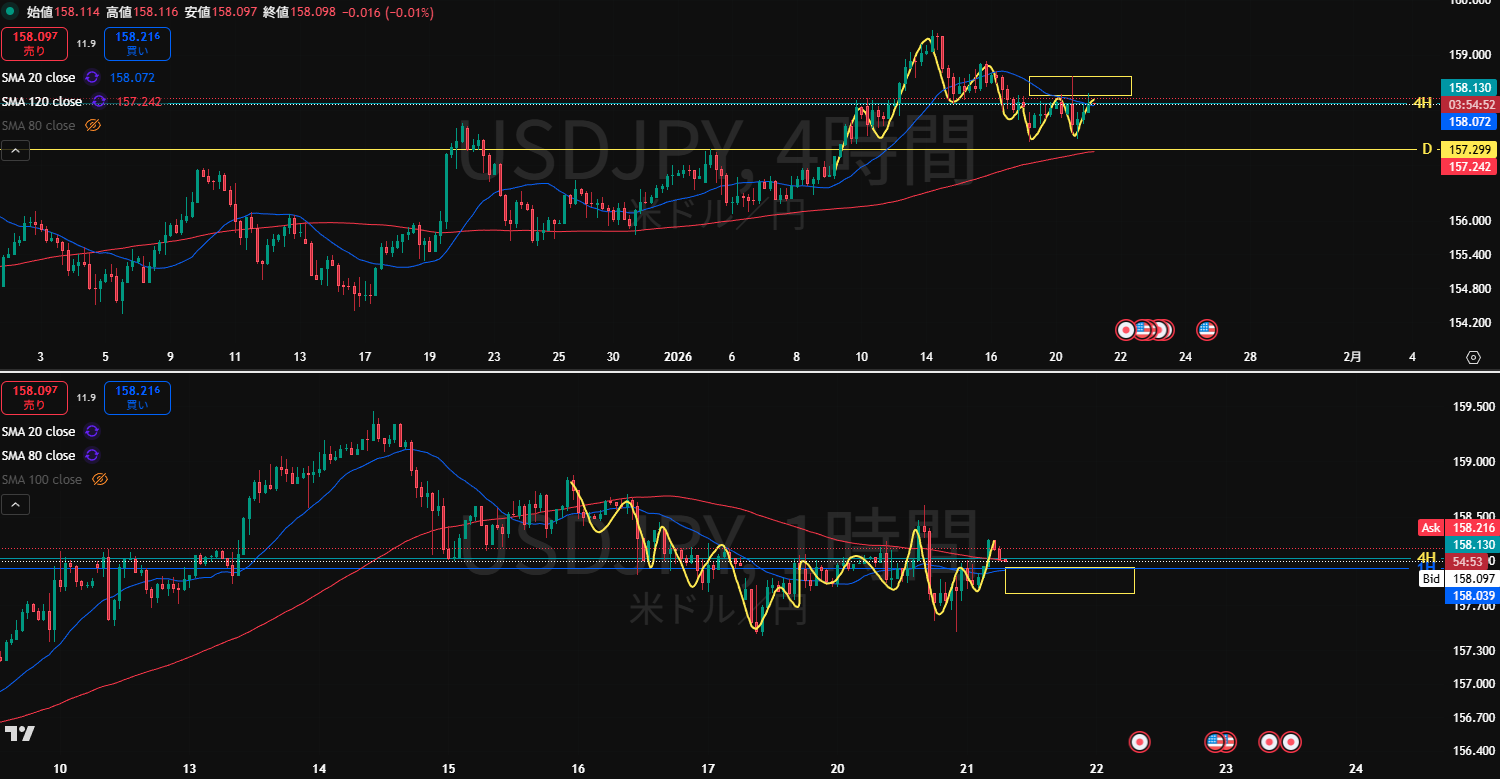The height and width of the screenshot is (779, 1500).
Task: Select the yellow rectangle drawing in the 1H chart
Action: (1069, 568)
